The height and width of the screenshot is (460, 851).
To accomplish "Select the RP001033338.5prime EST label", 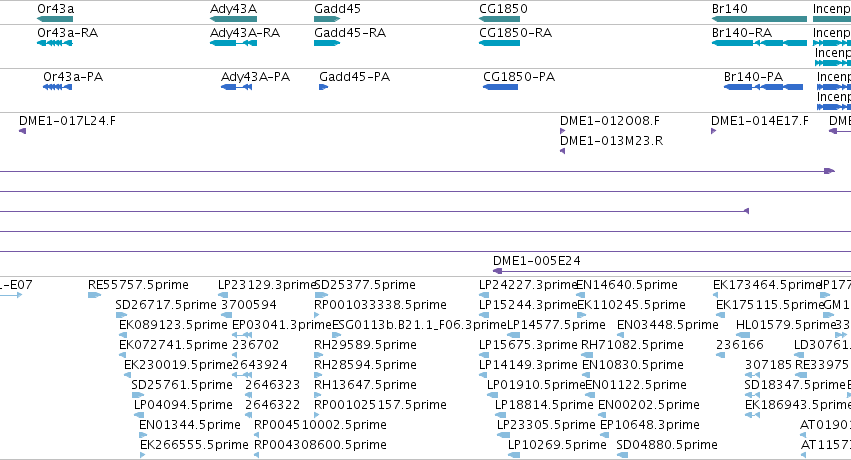I will (380, 304).
